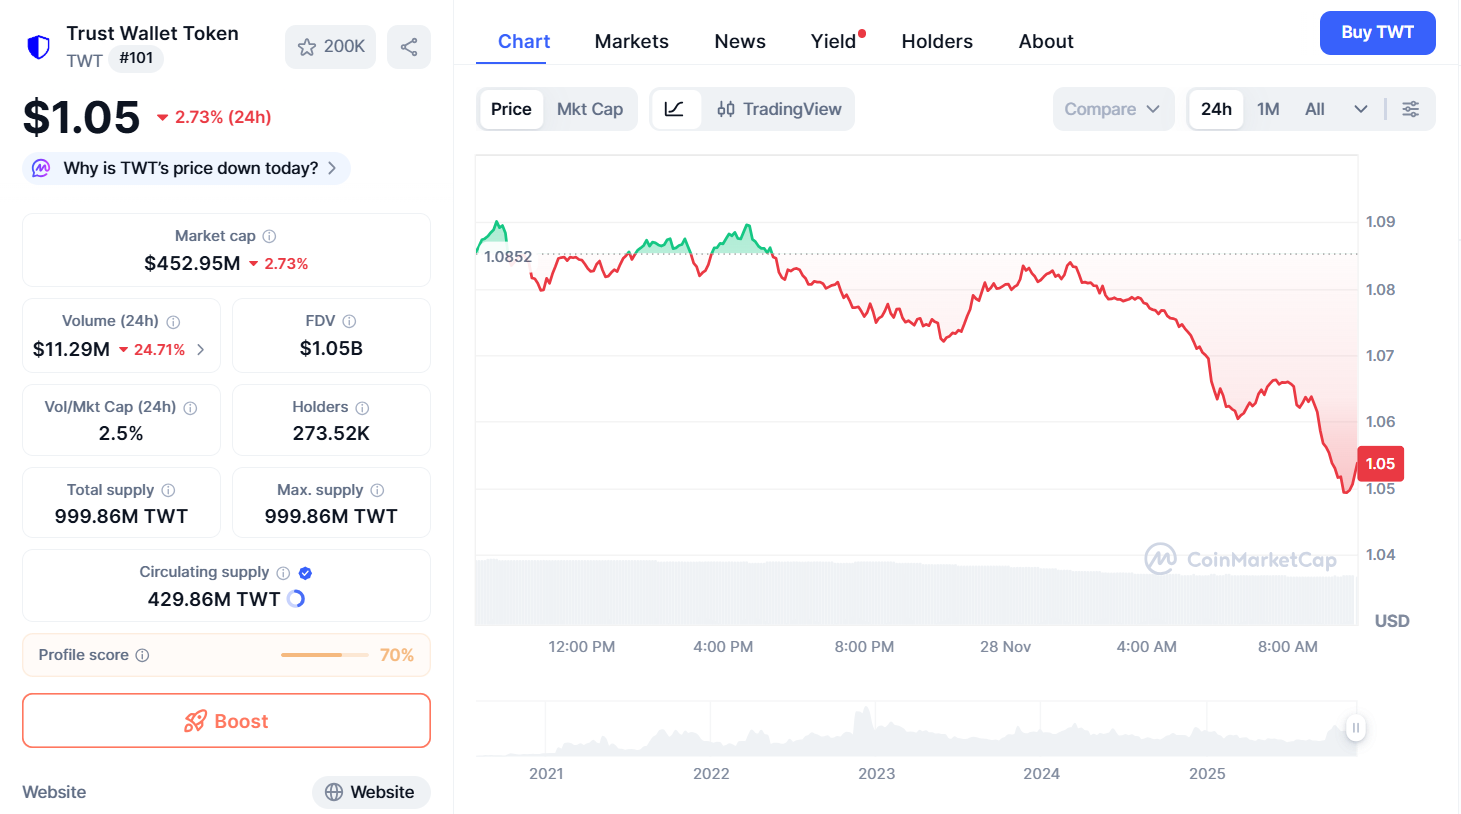Click the Profile score progress bar
Screen dimensions: 1461x814
point(324,654)
